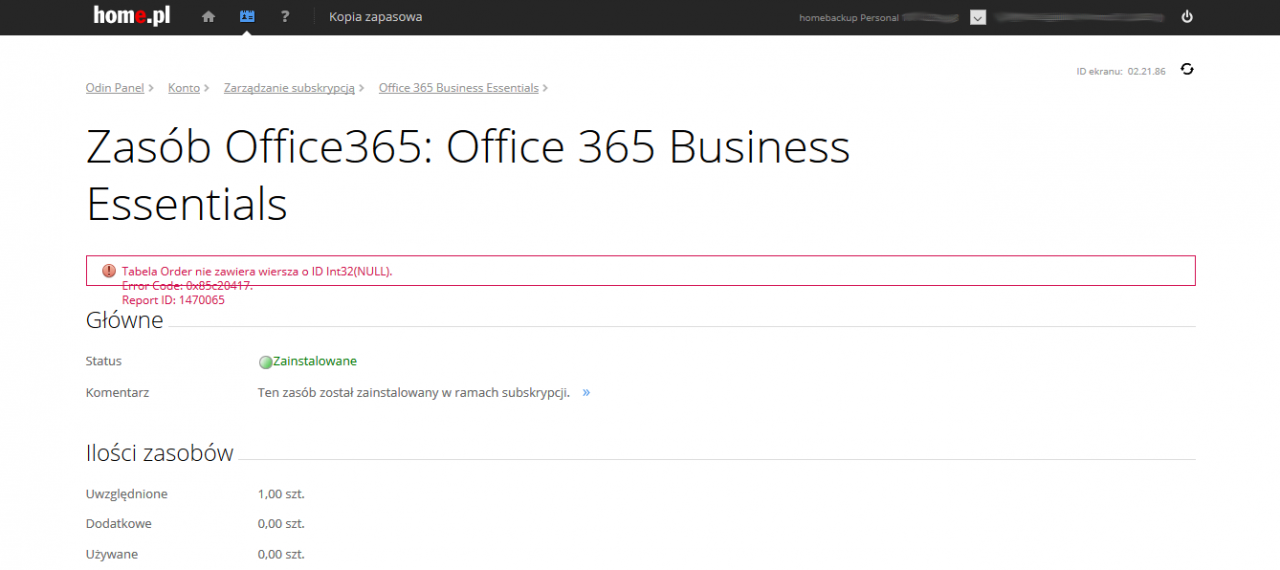Click the 'Komentarz' row label
Image resolution: width=1280 pixels, height=570 pixels.
pos(117,393)
